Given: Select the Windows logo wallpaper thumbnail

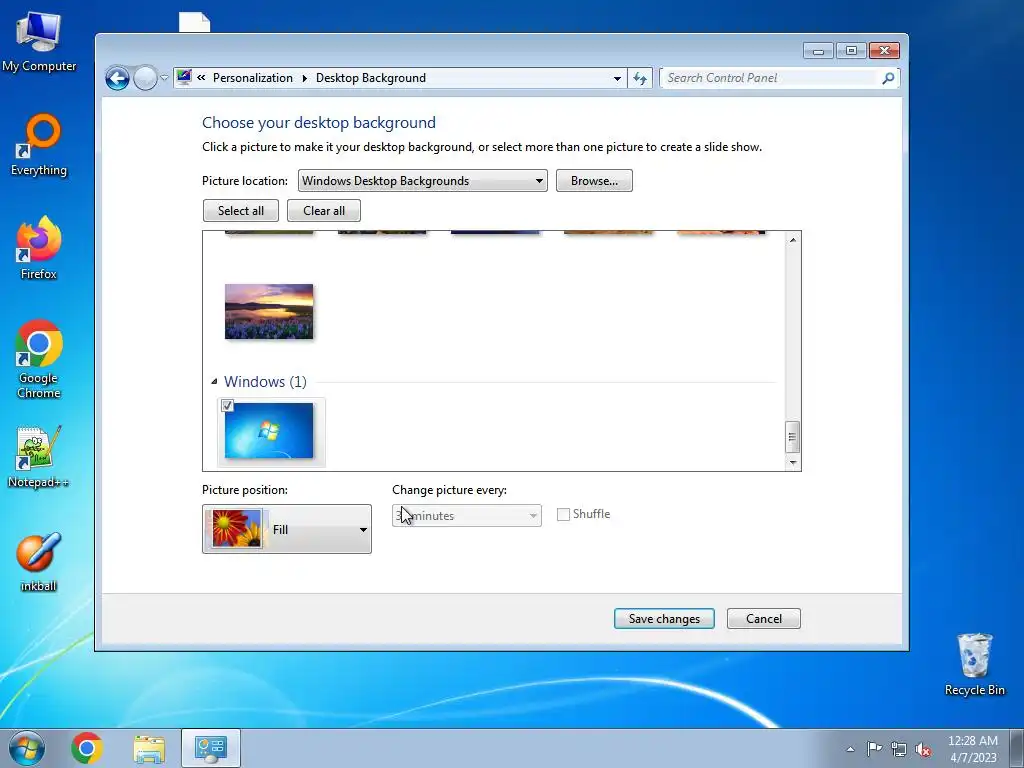Looking at the screenshot, I should pyautogui.click(x=269, y=430).
